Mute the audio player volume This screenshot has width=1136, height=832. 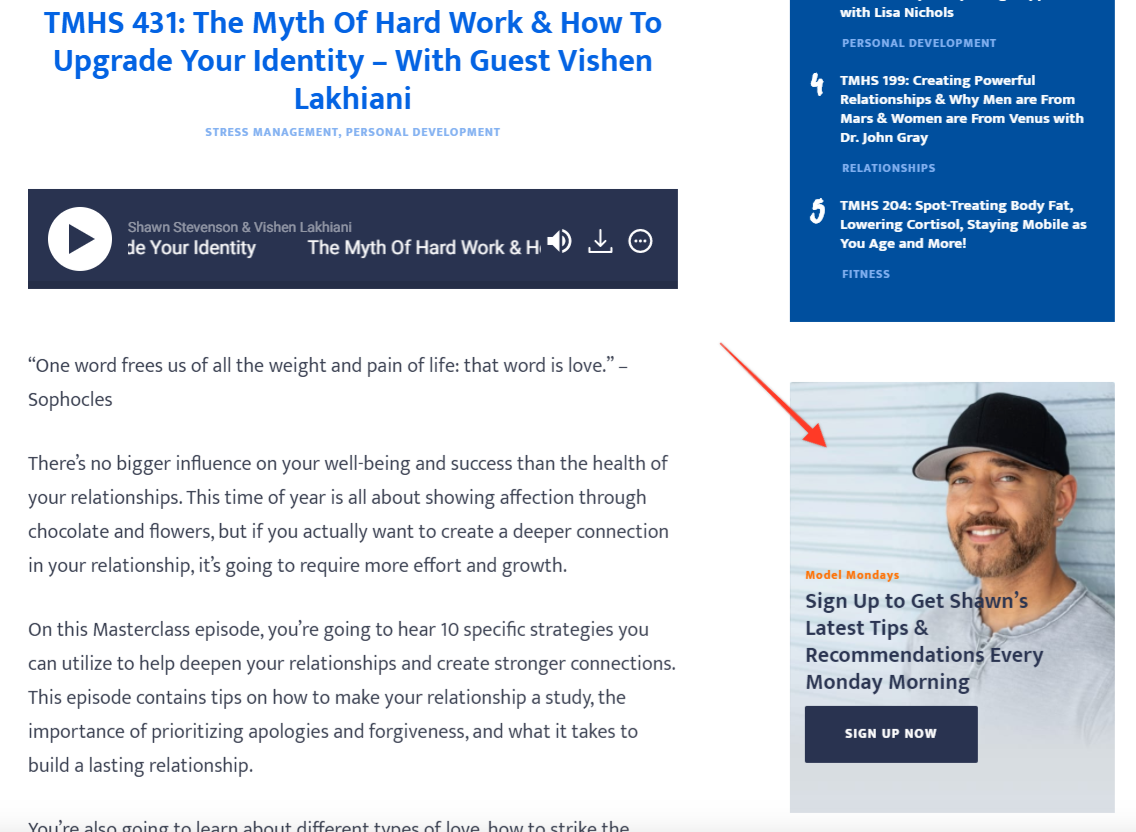point(560,241)
